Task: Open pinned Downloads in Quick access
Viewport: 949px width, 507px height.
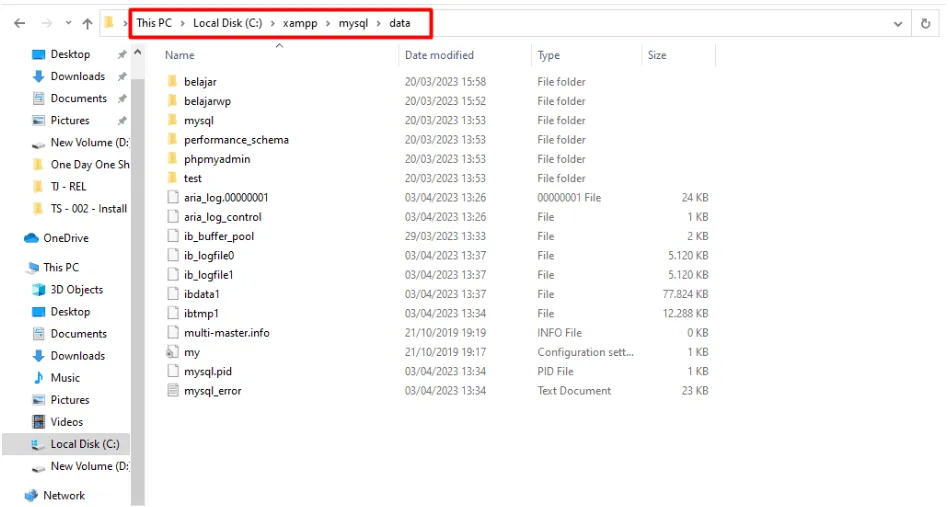Action: click(77, 76)
